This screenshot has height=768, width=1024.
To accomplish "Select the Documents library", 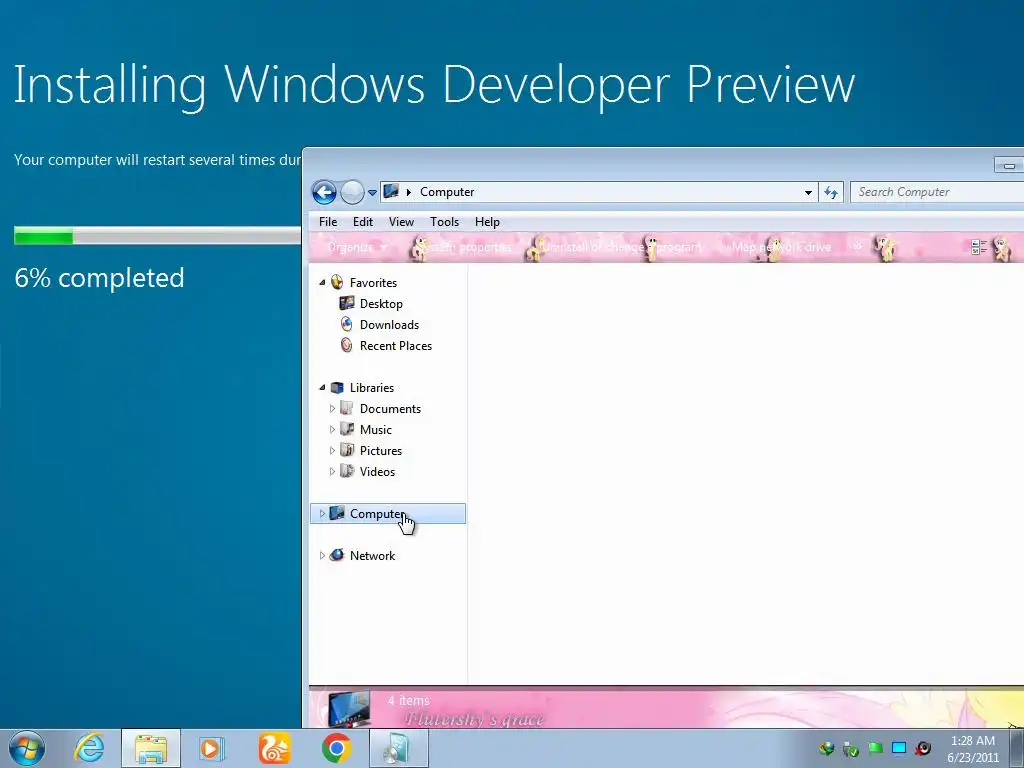I will pos(390,409).
